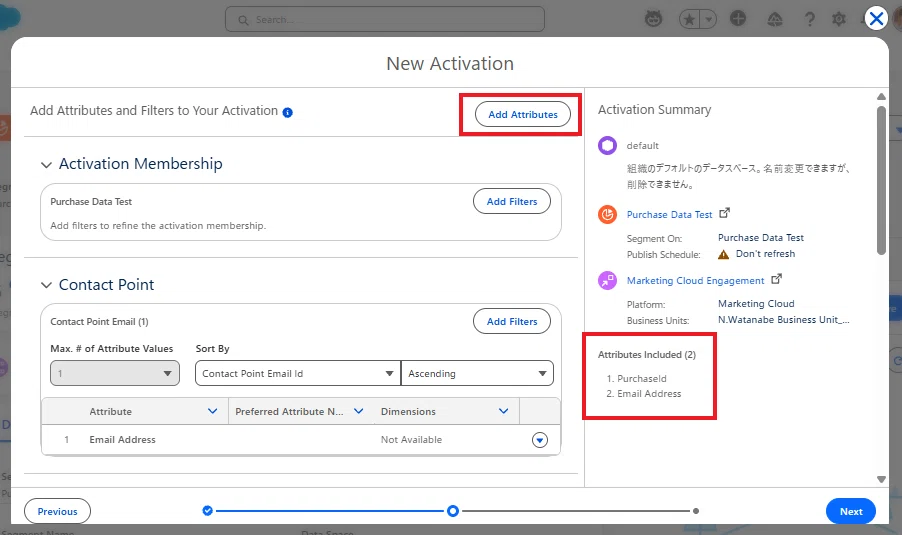
Task: Collapse the Activation Membership section
Action: click(46, 165)
